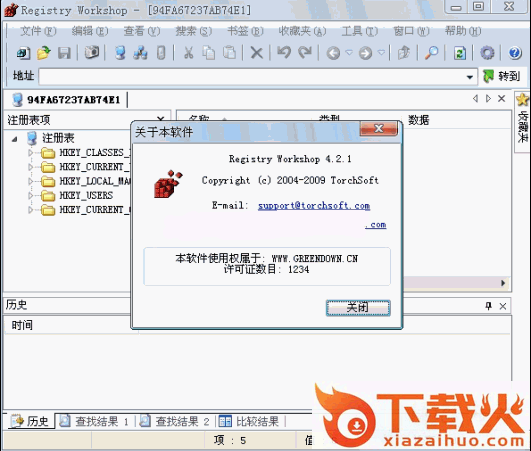Click the undo arrow icon
Screen dimensions: 531x451
(x=284, y=53)
